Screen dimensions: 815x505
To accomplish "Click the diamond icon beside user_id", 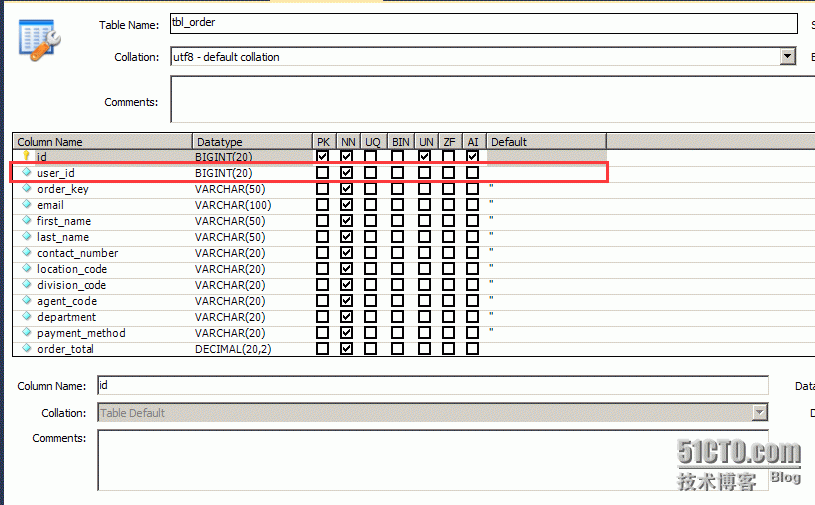I will (27, 172).
